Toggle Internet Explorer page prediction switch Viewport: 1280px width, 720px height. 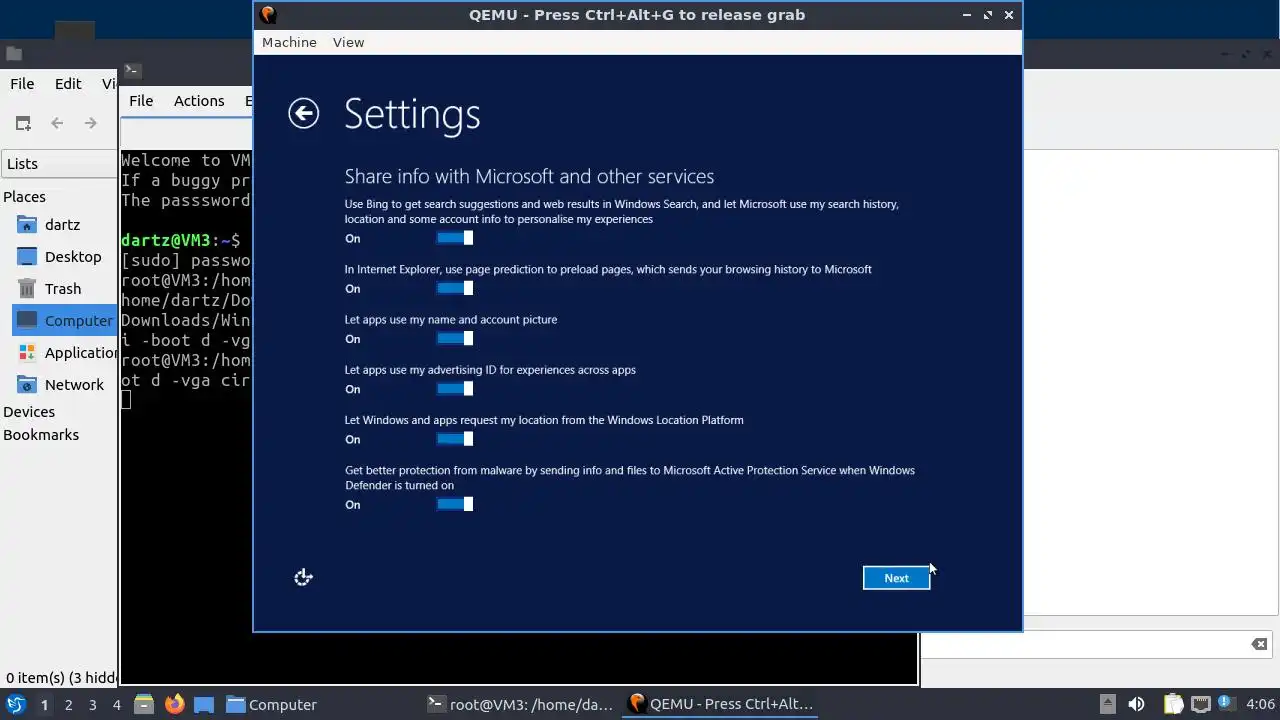(455, 288)
